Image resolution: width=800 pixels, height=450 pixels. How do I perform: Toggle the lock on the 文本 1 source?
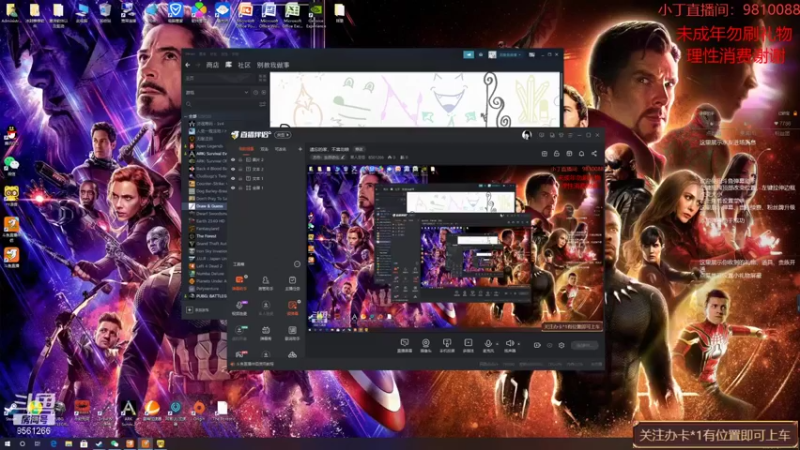(241, 179)
